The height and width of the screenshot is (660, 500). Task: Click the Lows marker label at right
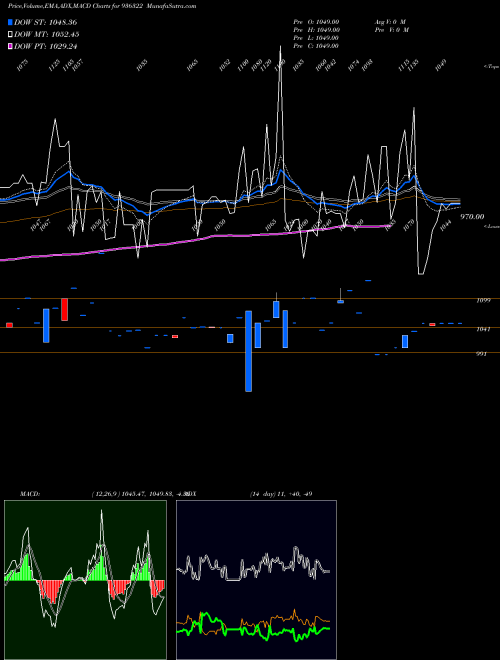click(491, 226)
